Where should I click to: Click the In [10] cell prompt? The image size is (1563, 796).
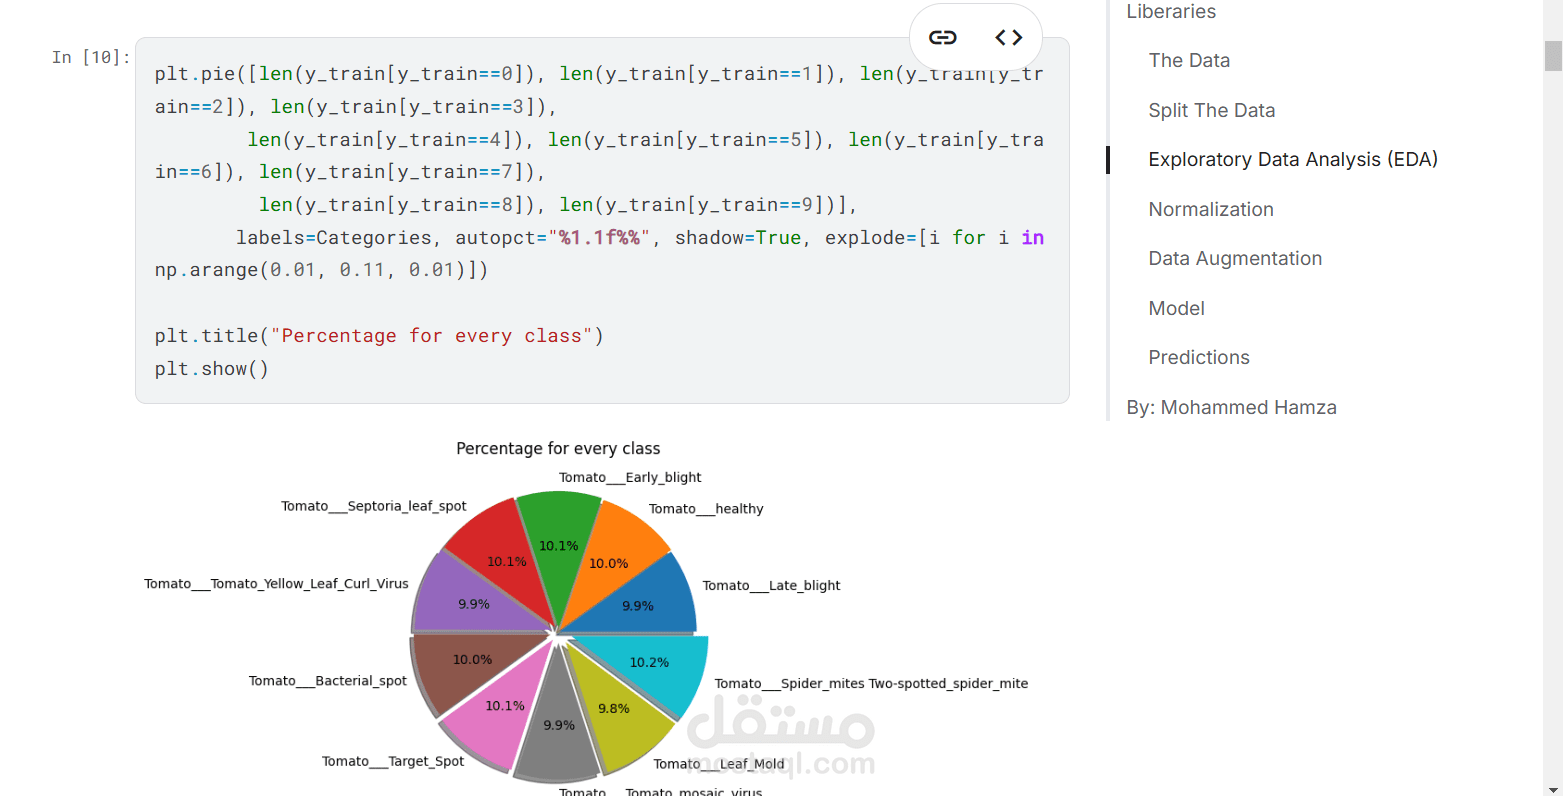coord(91,58)
